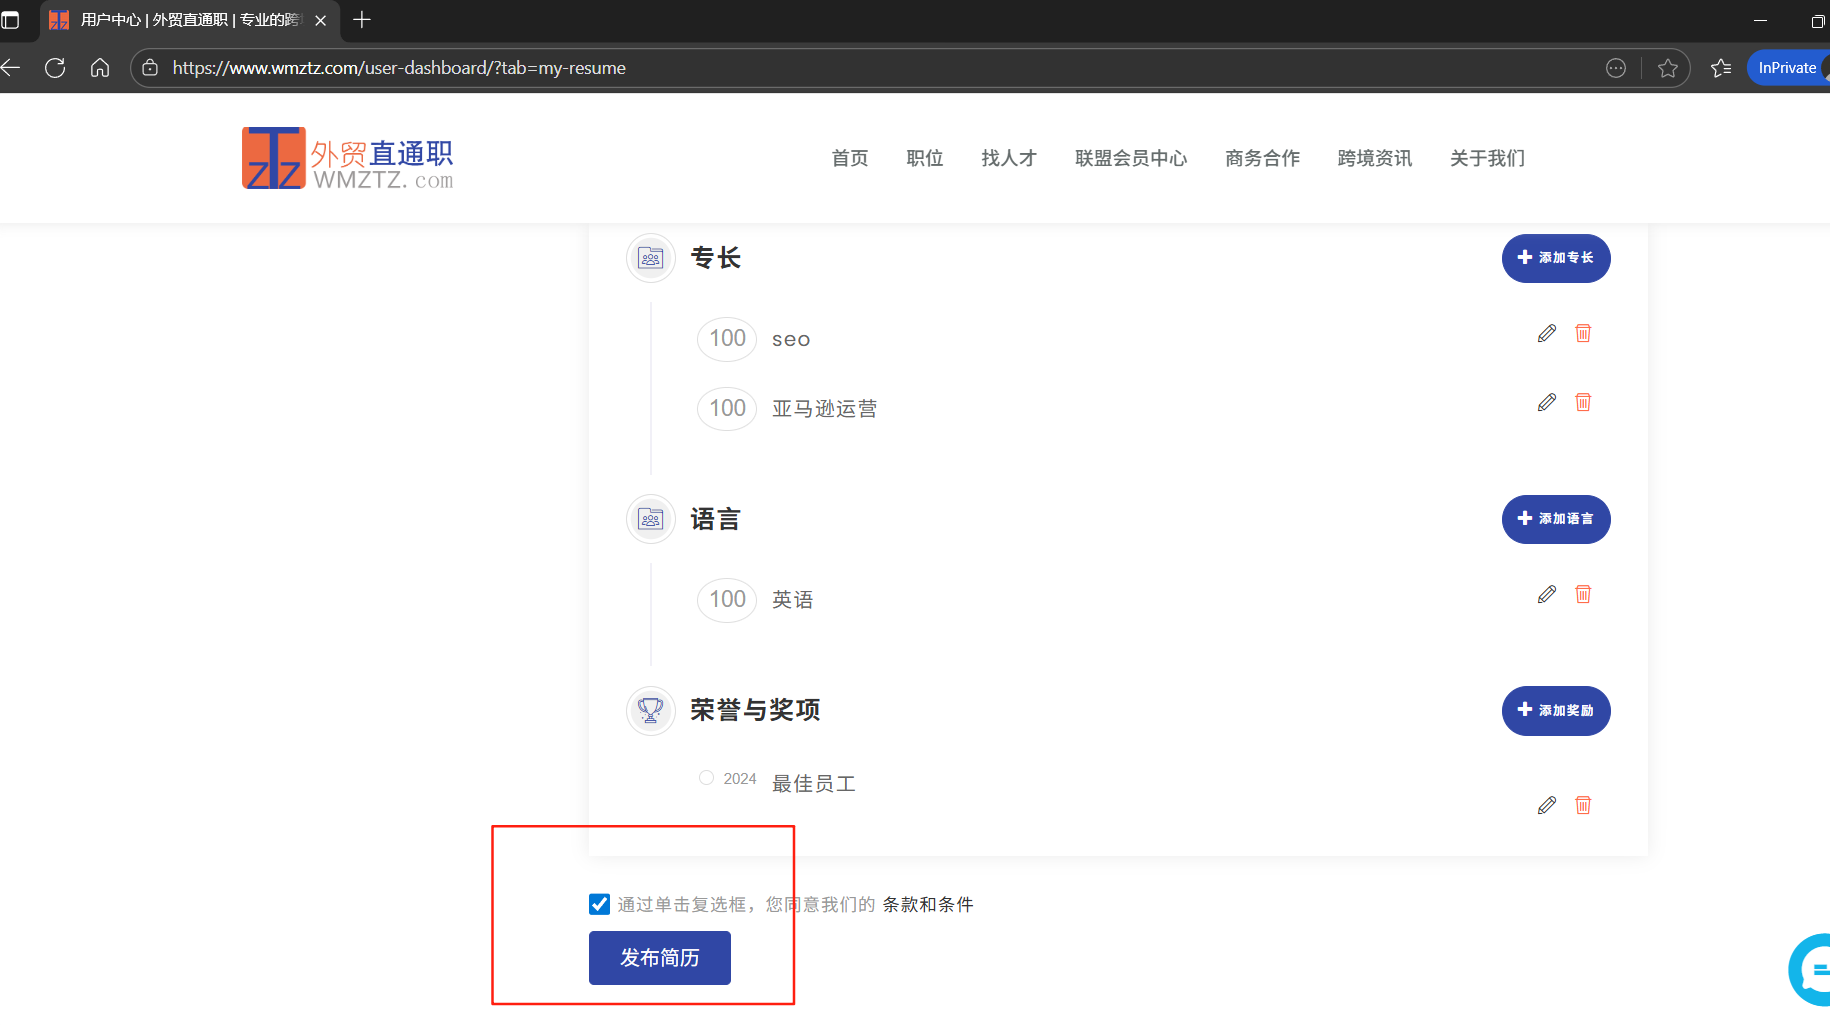1830x1025 pixels.
Task: Select the 找人才 menu item
Action: click(x=1008, y=158)
